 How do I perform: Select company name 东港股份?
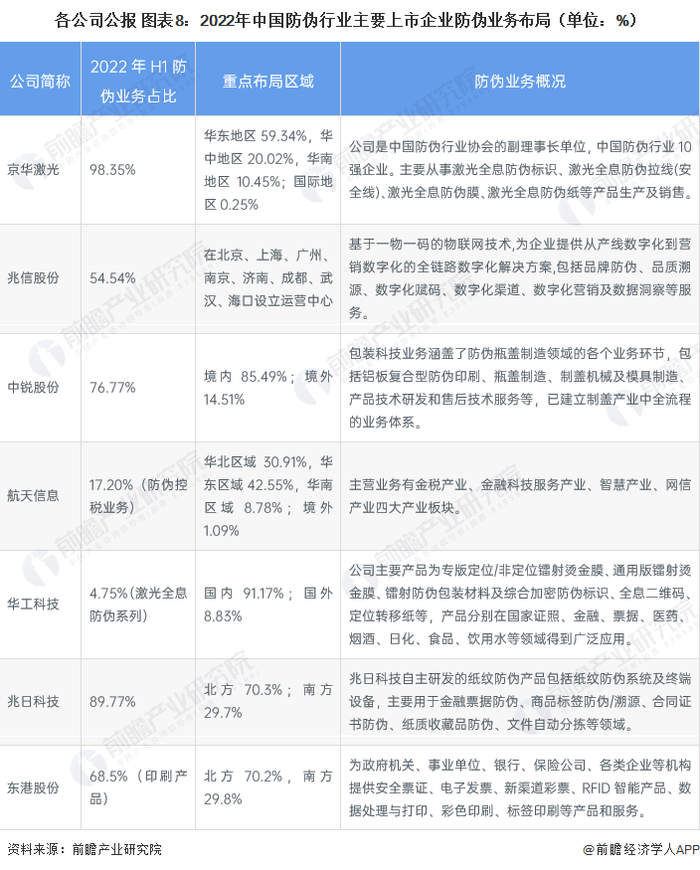pyautogui.click(x=33, y=788)
